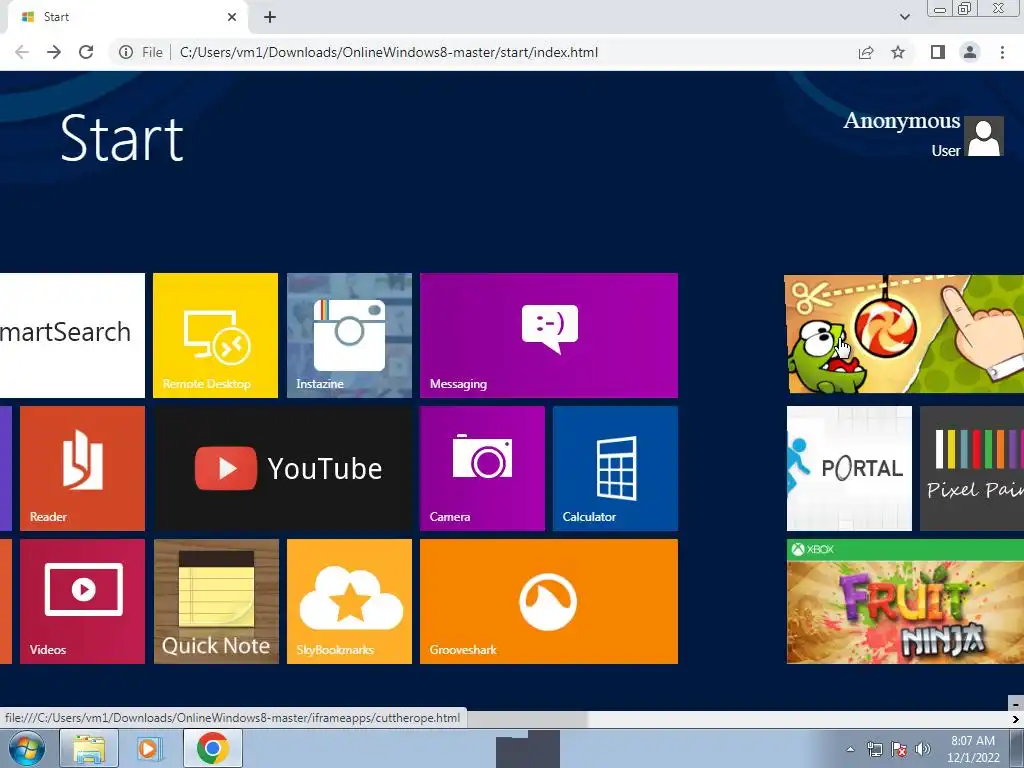Click the taskbar clock 8:07 AM

[x=973, y=741]
